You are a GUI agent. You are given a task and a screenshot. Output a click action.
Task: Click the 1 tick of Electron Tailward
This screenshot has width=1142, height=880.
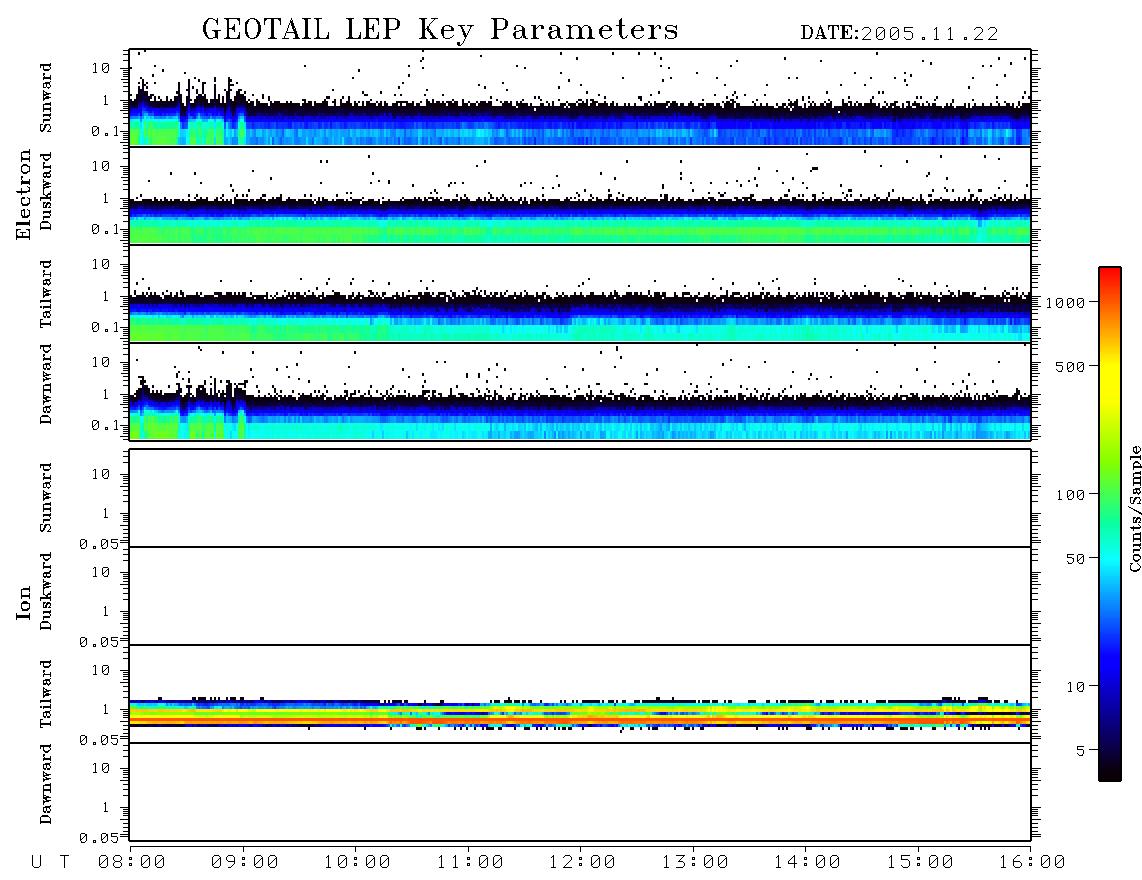point(106,296)
